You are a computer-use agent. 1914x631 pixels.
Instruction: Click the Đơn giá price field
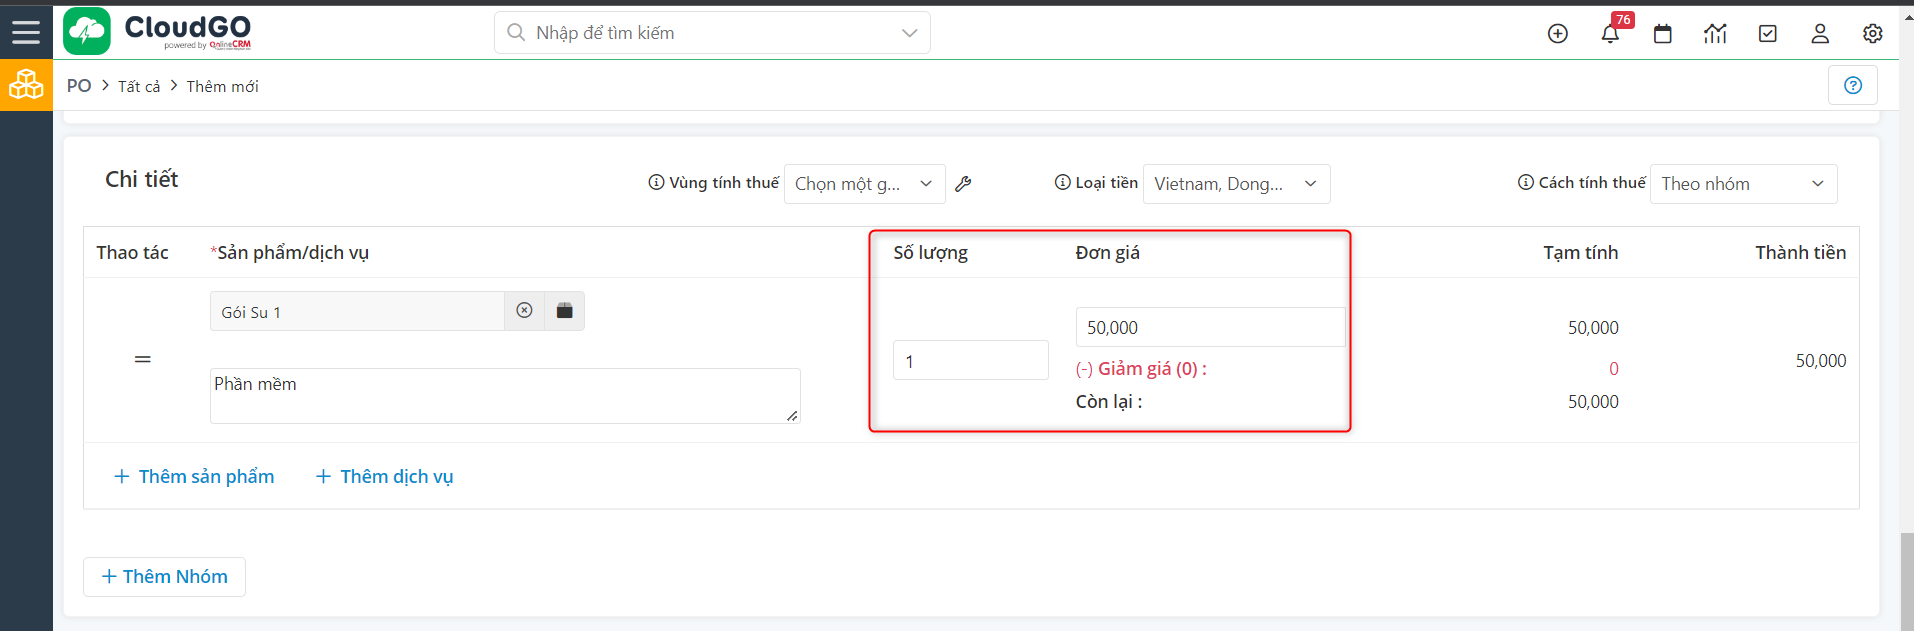[x=1210, y=328]
